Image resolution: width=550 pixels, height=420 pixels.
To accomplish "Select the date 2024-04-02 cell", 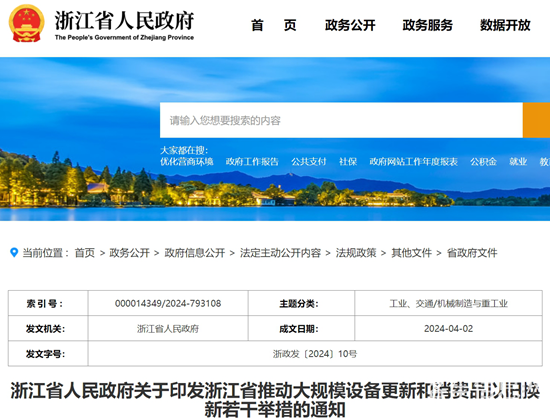I will pyautogui.click(x=448, y=328).
